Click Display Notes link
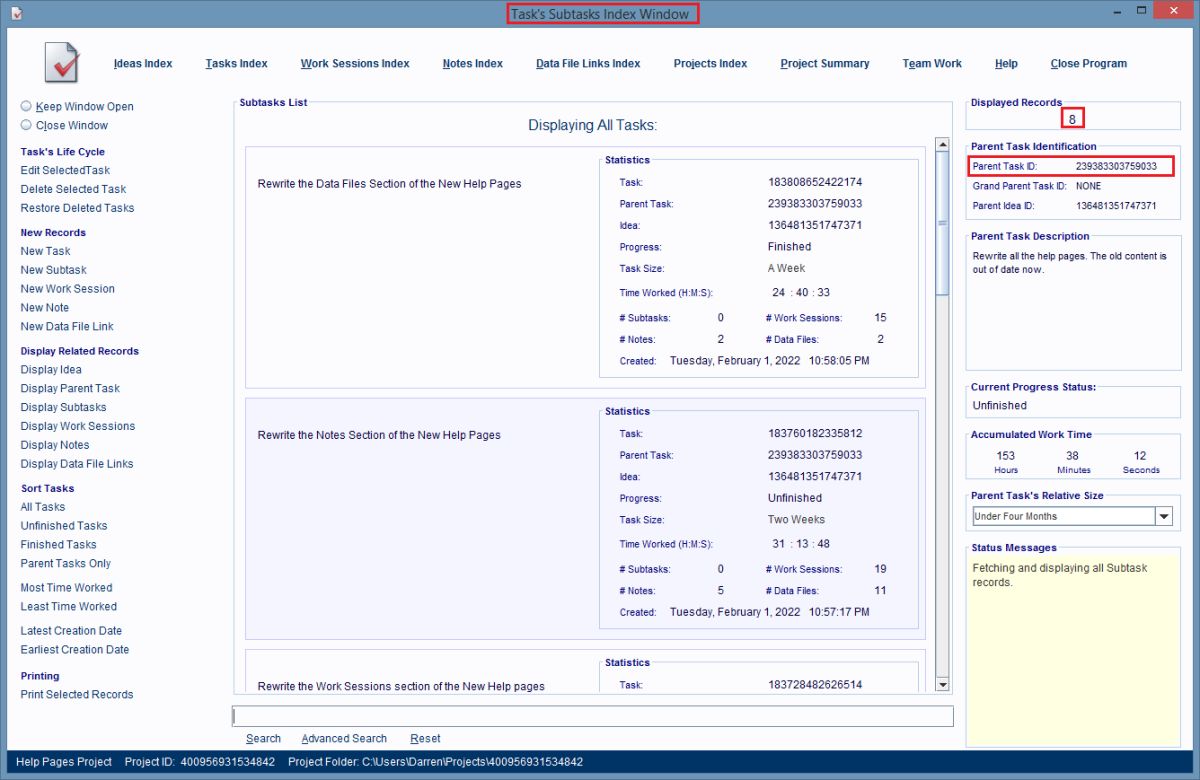The image size is (1200, 780). [x=55, y=445]
